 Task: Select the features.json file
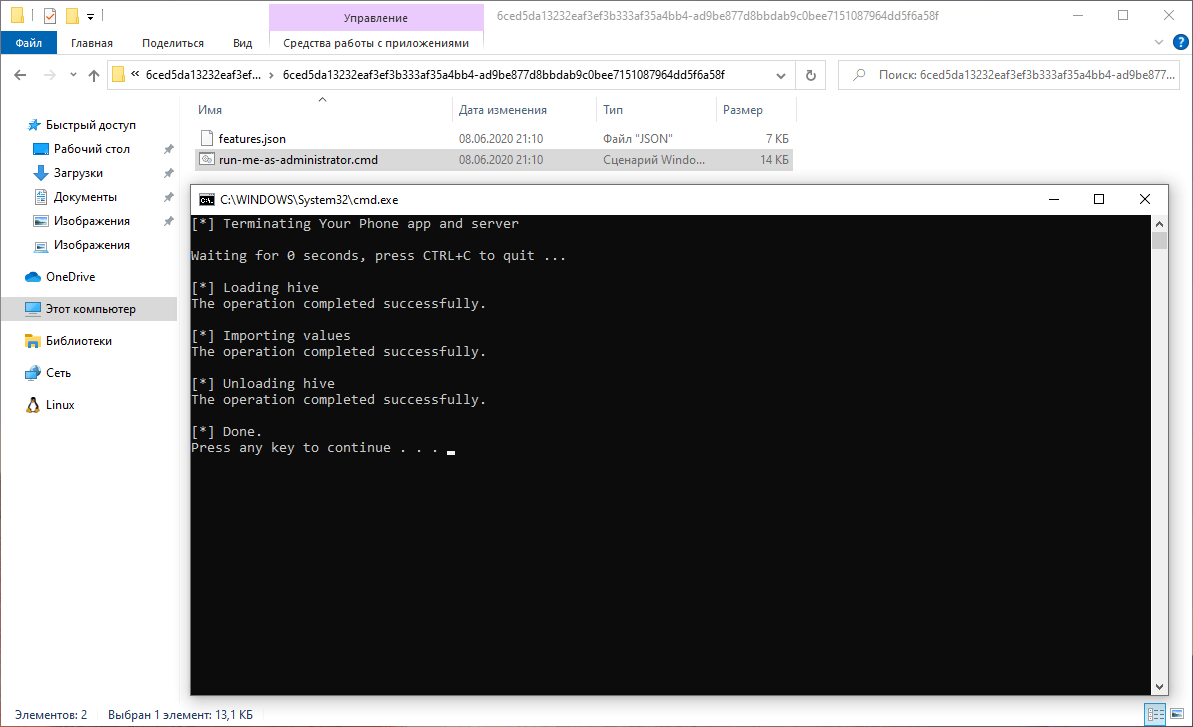point(251,138)
